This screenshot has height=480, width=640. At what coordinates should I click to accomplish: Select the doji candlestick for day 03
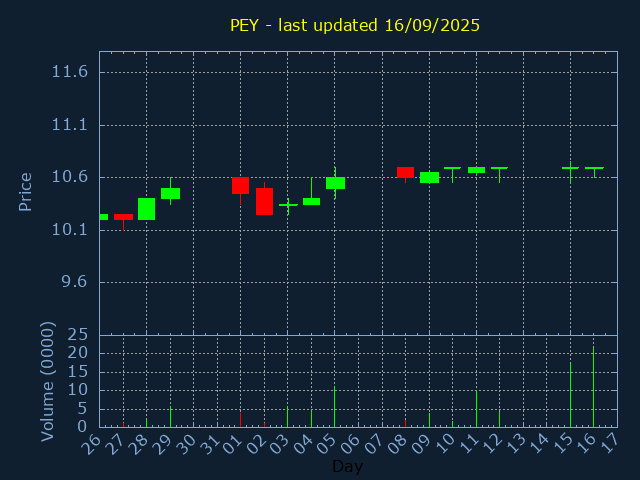click(288, 205)
